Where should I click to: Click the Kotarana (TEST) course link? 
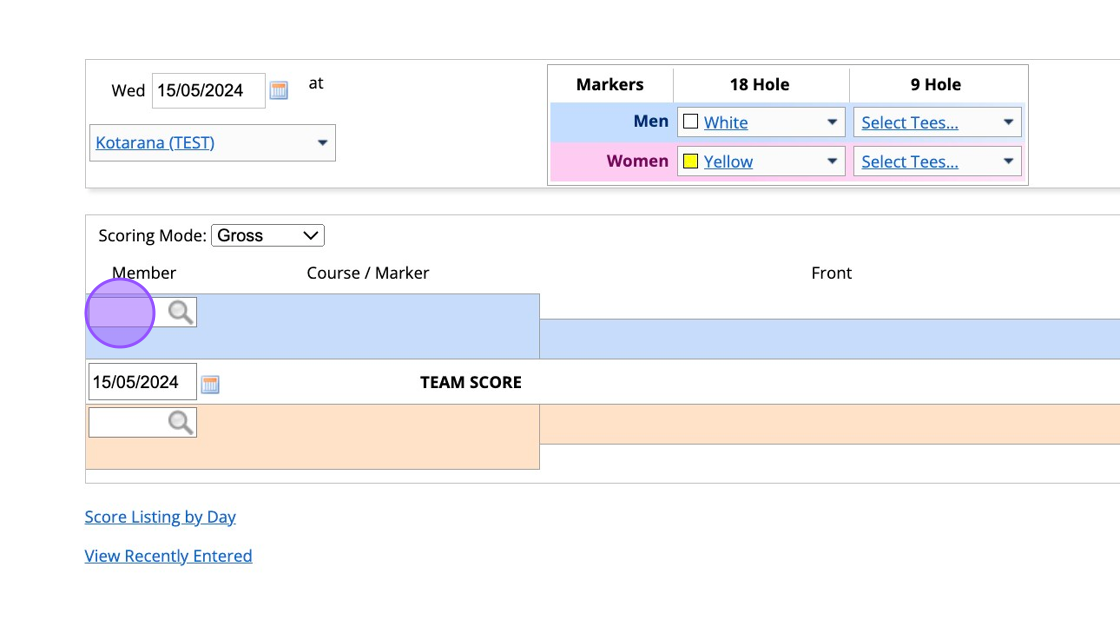(155, 143)
